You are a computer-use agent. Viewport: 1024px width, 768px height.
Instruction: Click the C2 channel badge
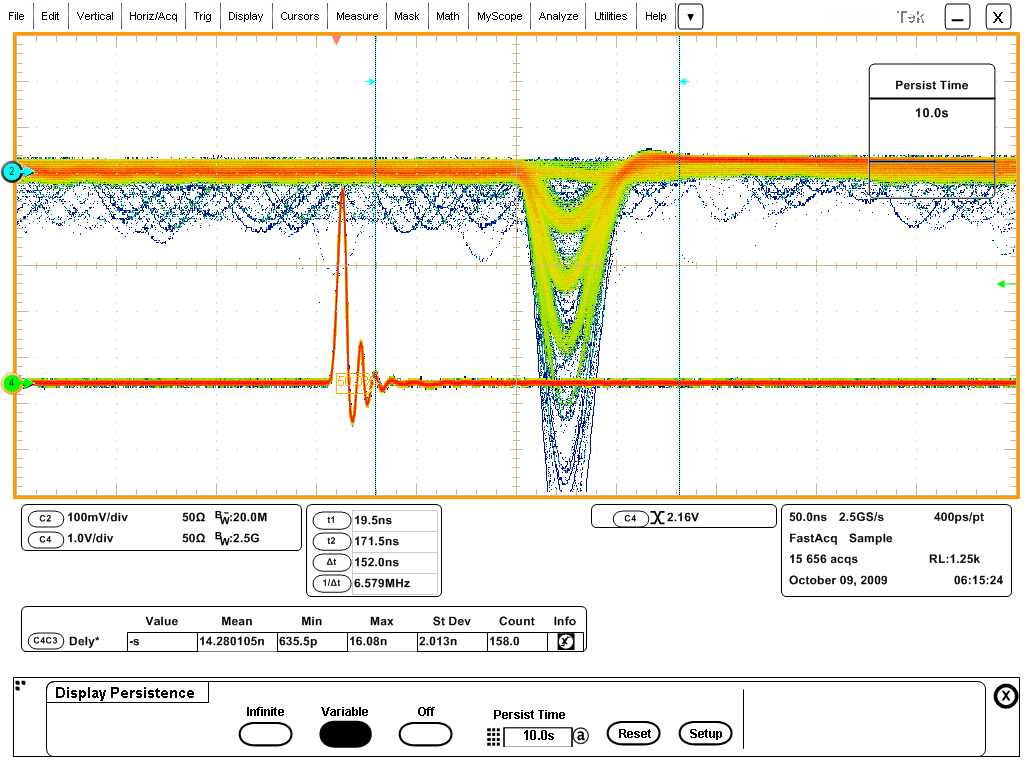click(x=45, y=519)
